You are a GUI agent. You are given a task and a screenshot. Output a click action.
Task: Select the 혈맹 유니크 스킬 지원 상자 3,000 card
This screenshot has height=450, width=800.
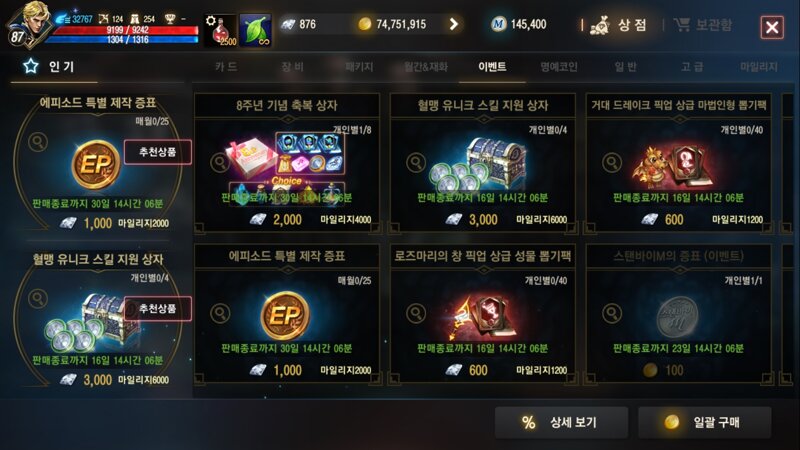point(483,163)
